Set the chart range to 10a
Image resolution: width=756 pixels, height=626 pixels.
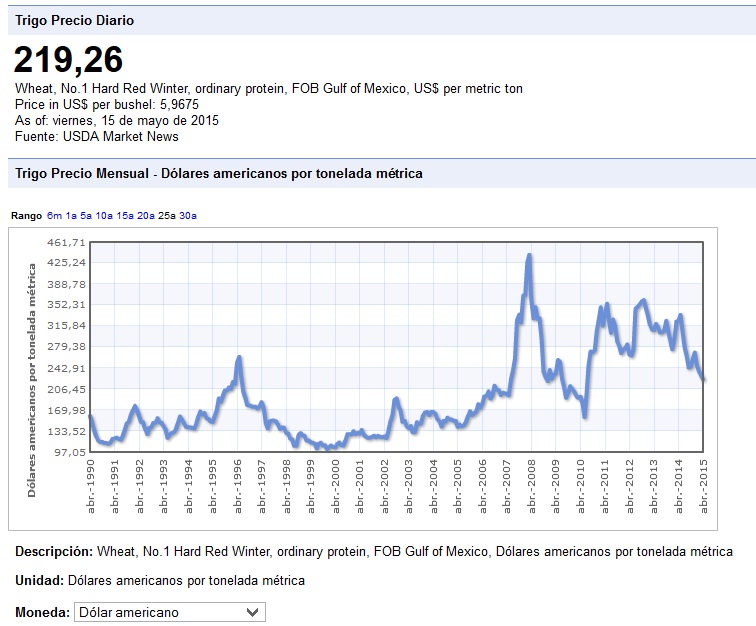click(x=104, y=216)
